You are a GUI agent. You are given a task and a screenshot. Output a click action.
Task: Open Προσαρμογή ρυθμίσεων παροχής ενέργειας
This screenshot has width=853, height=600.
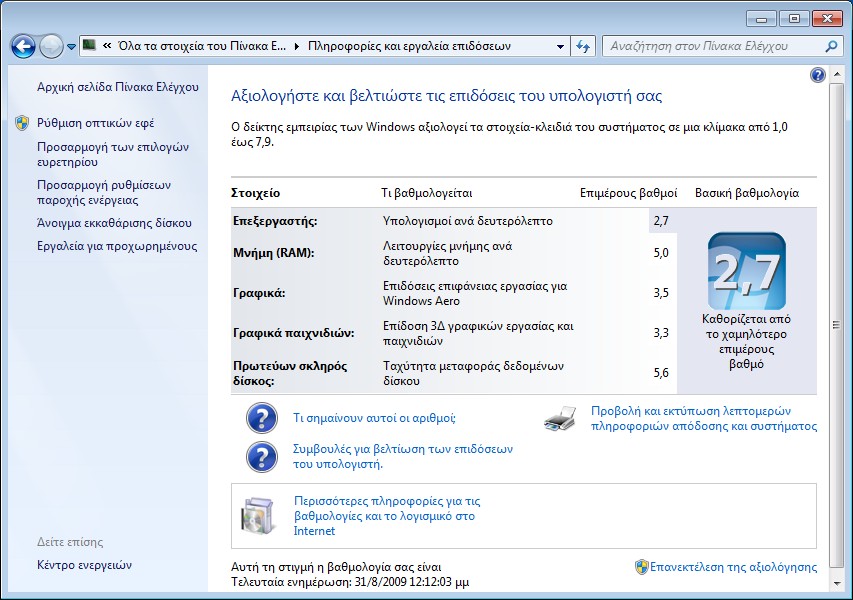tap(104, 193)
